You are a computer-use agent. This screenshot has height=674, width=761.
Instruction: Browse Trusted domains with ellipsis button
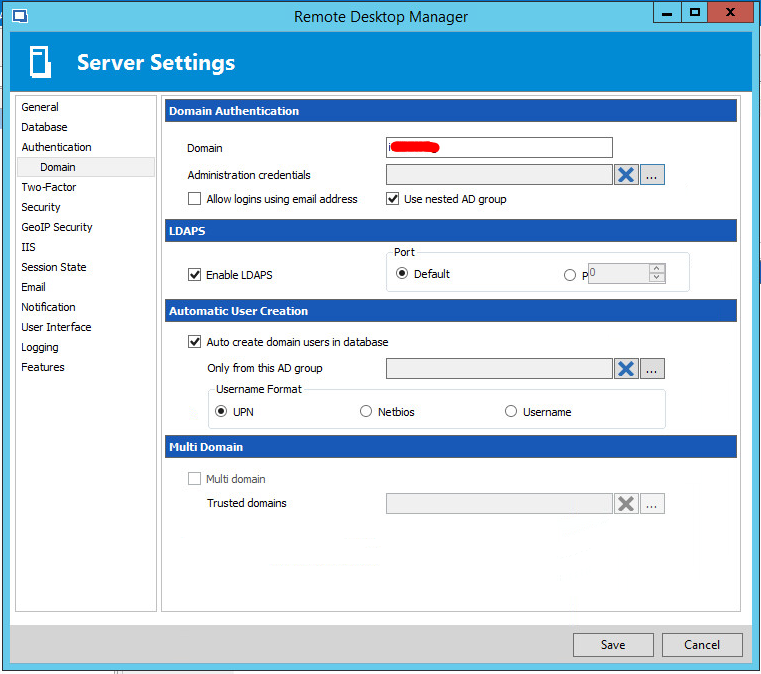652,504
